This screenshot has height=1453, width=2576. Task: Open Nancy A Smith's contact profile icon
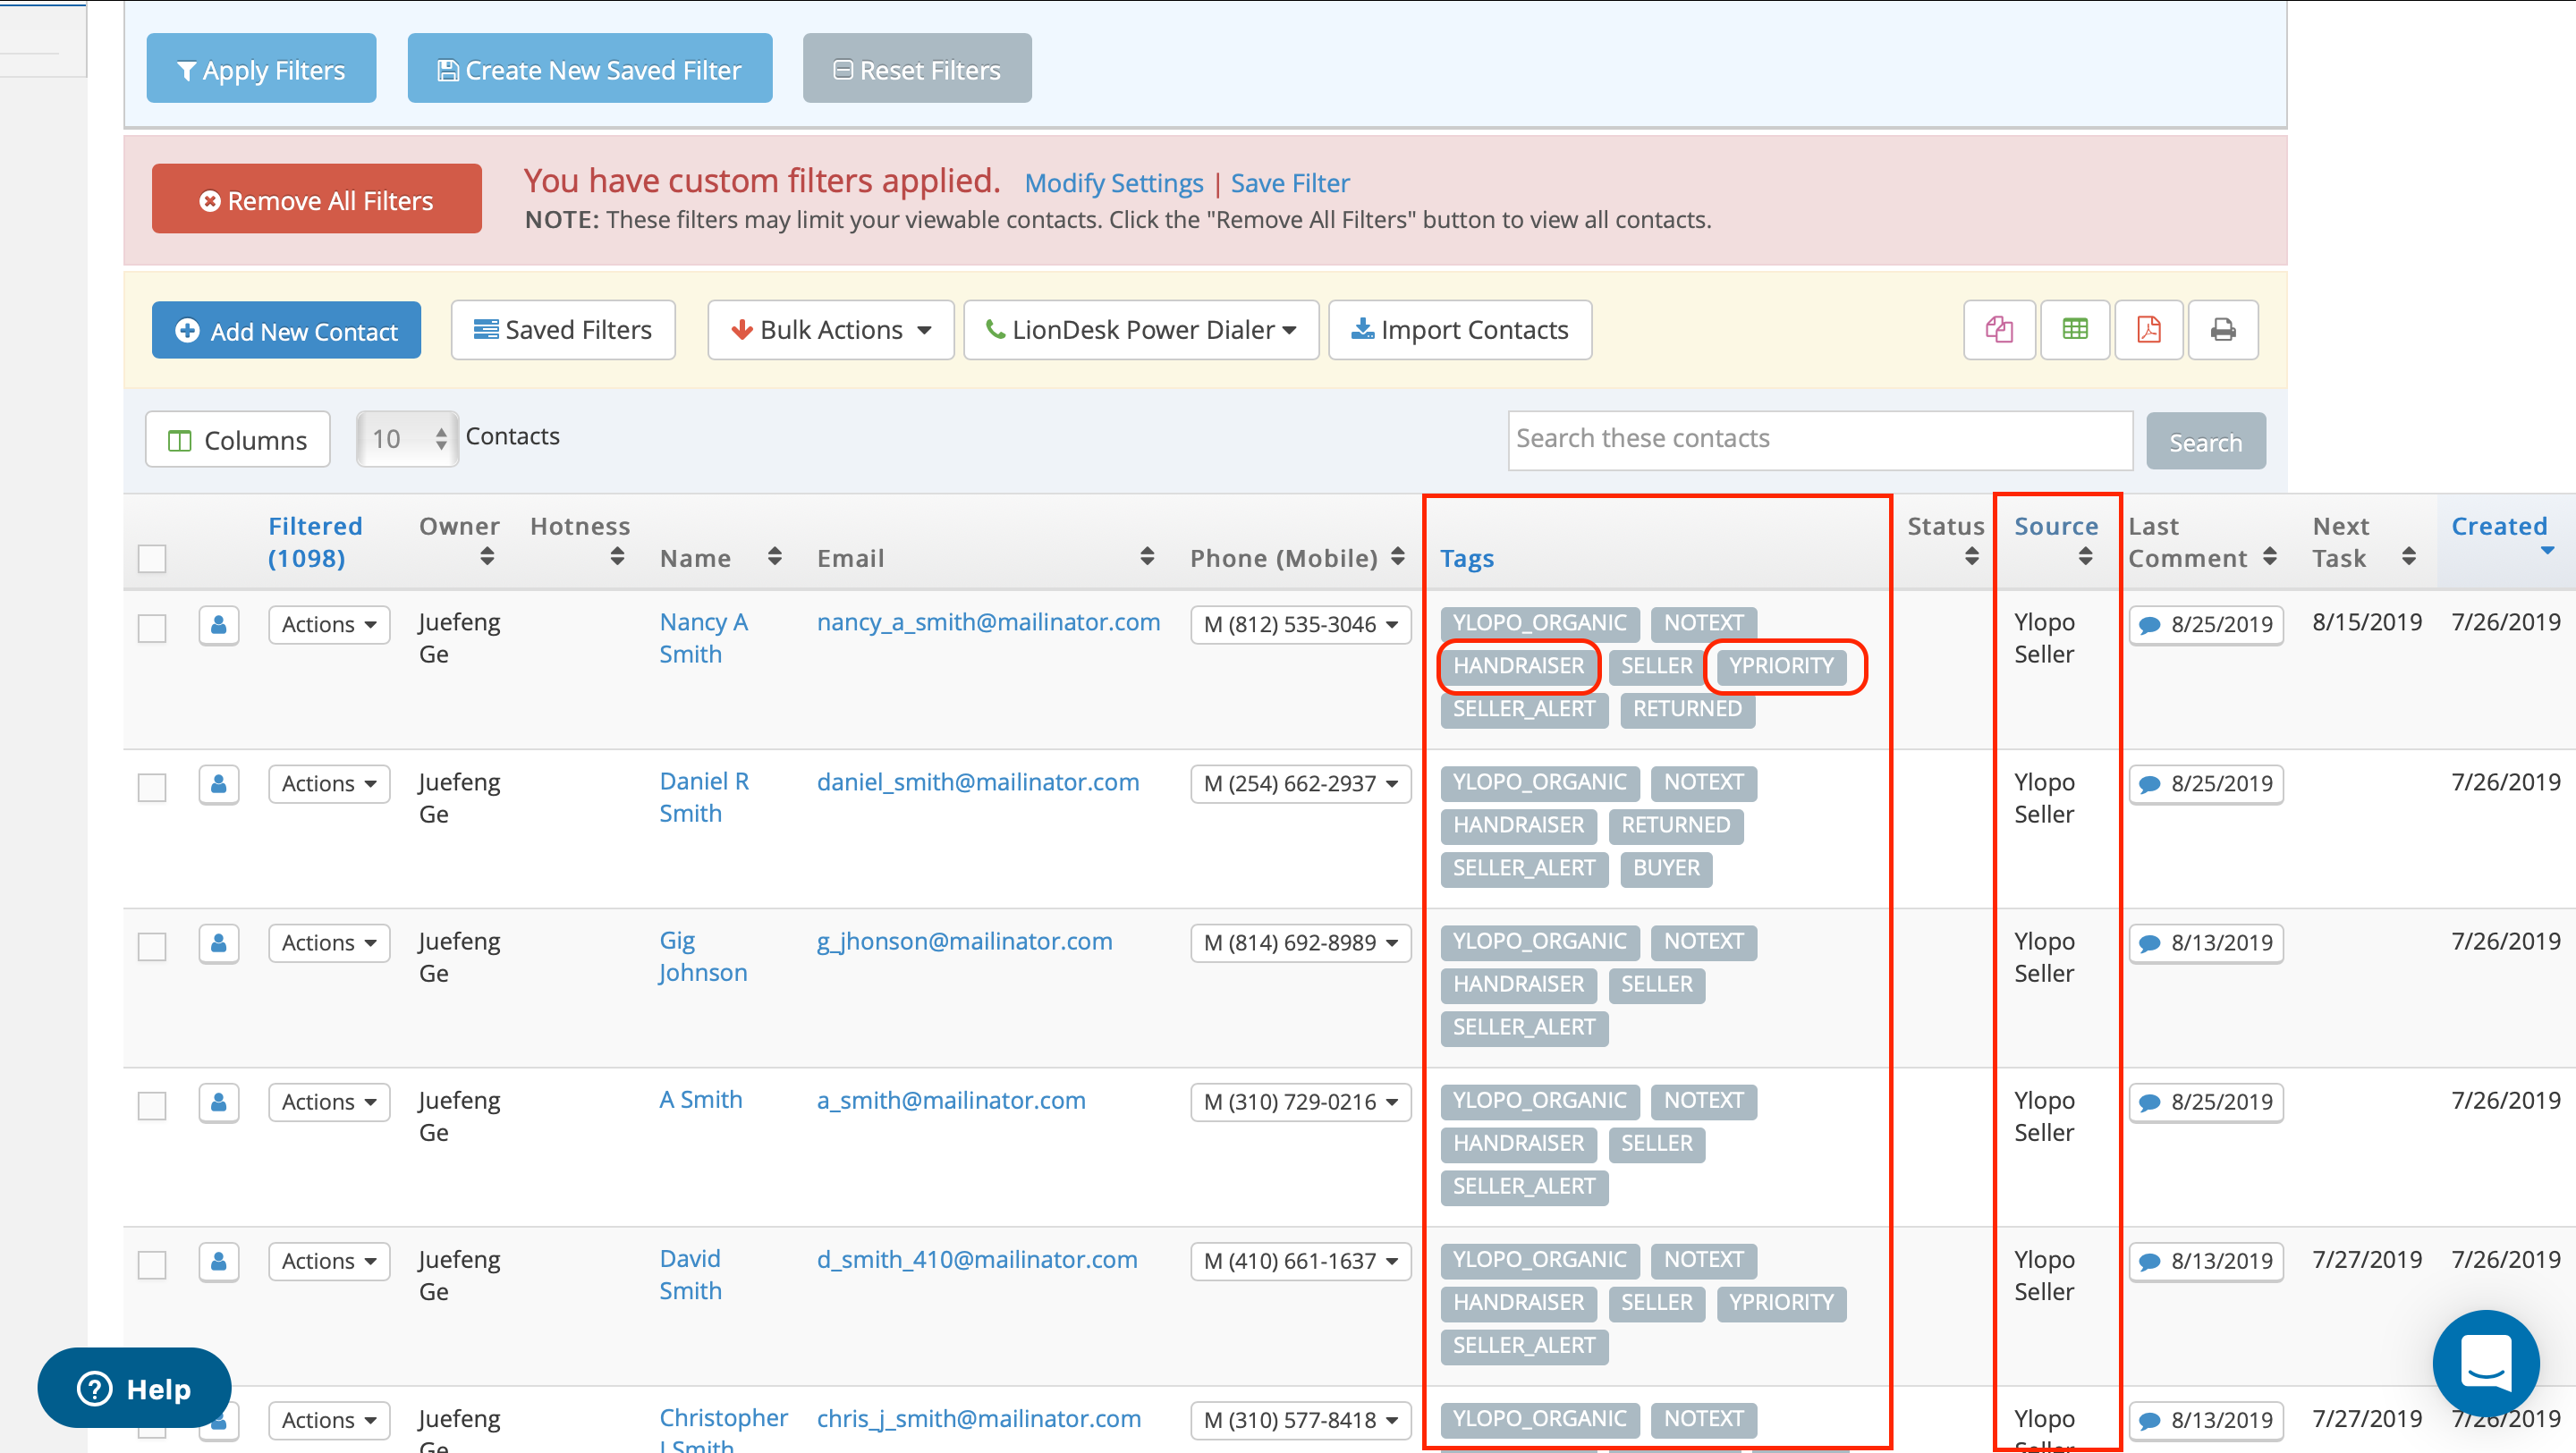[218, 626]
